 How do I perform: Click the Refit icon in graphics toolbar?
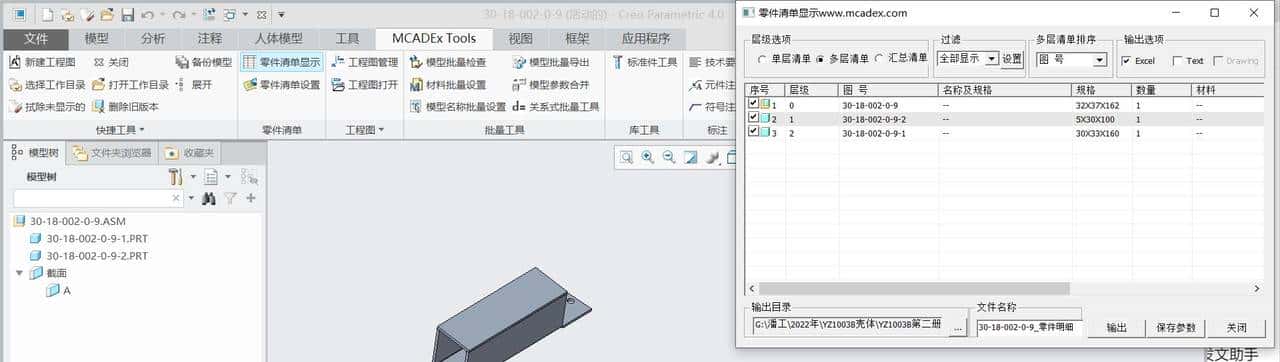coord(626,157)
